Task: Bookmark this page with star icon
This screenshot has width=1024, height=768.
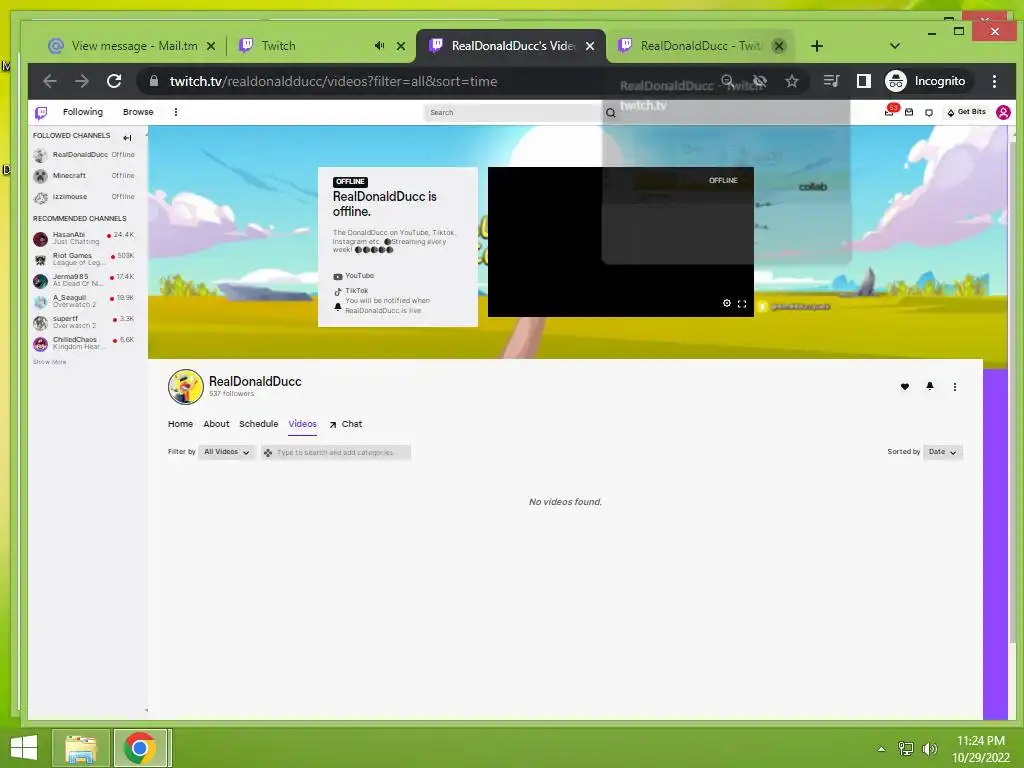Action: tap(792, 81)
